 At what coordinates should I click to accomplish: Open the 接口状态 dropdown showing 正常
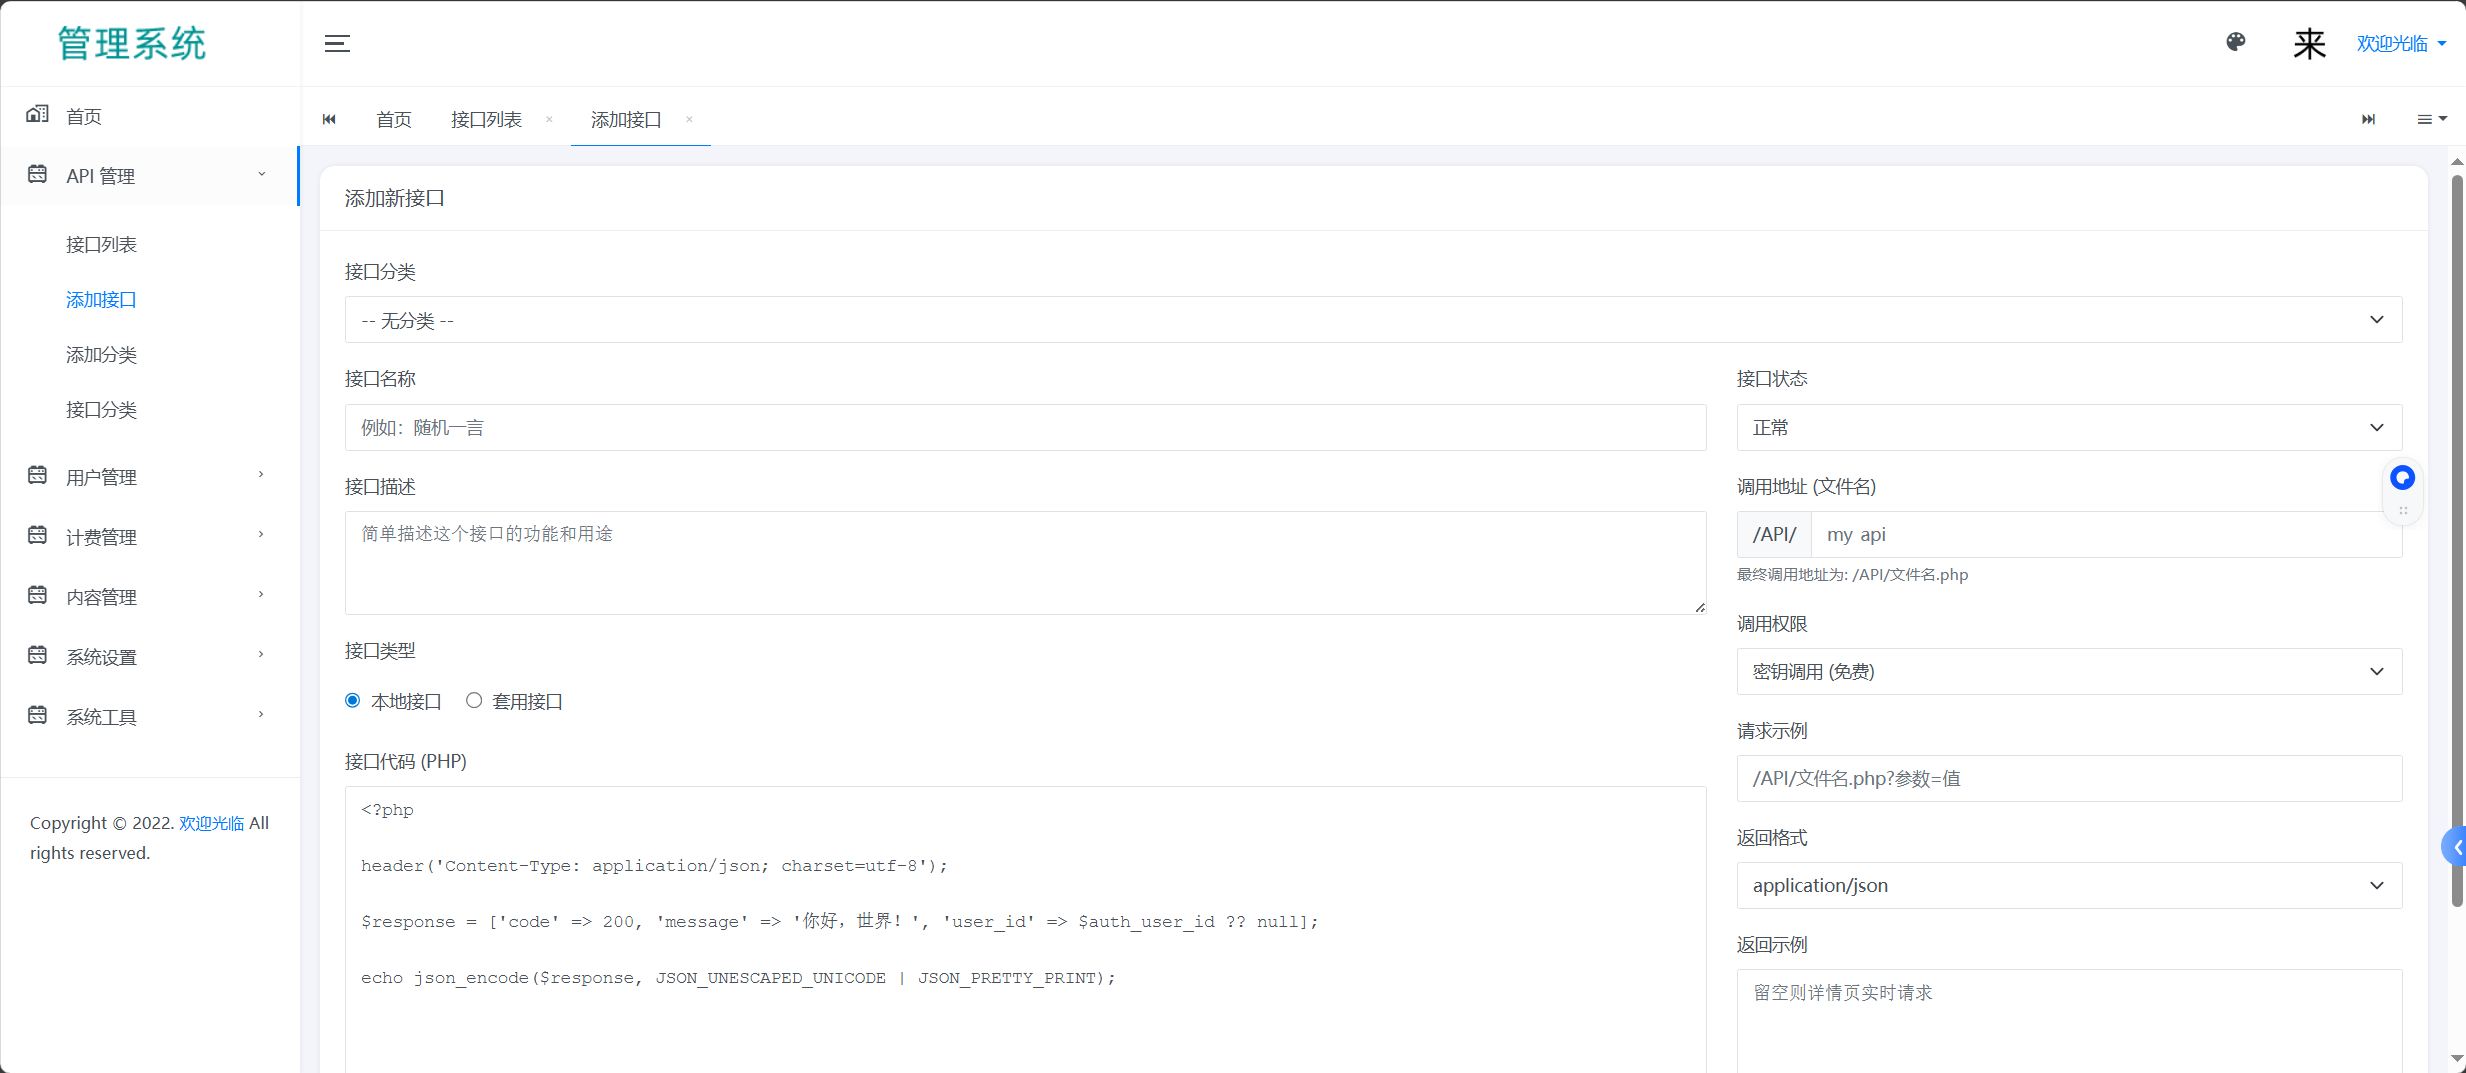pyautogui.click(x=2068, y=428)
